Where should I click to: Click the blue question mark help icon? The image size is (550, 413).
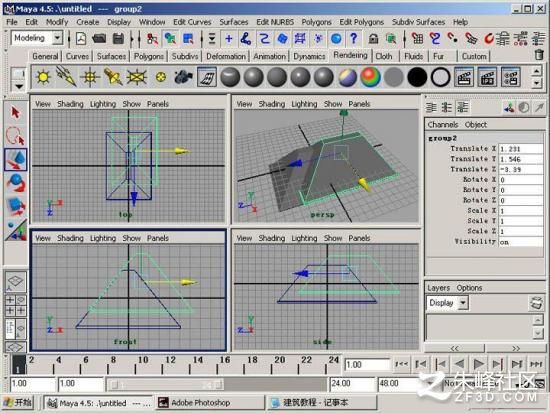pyautogui.click(x=354, y=38)
